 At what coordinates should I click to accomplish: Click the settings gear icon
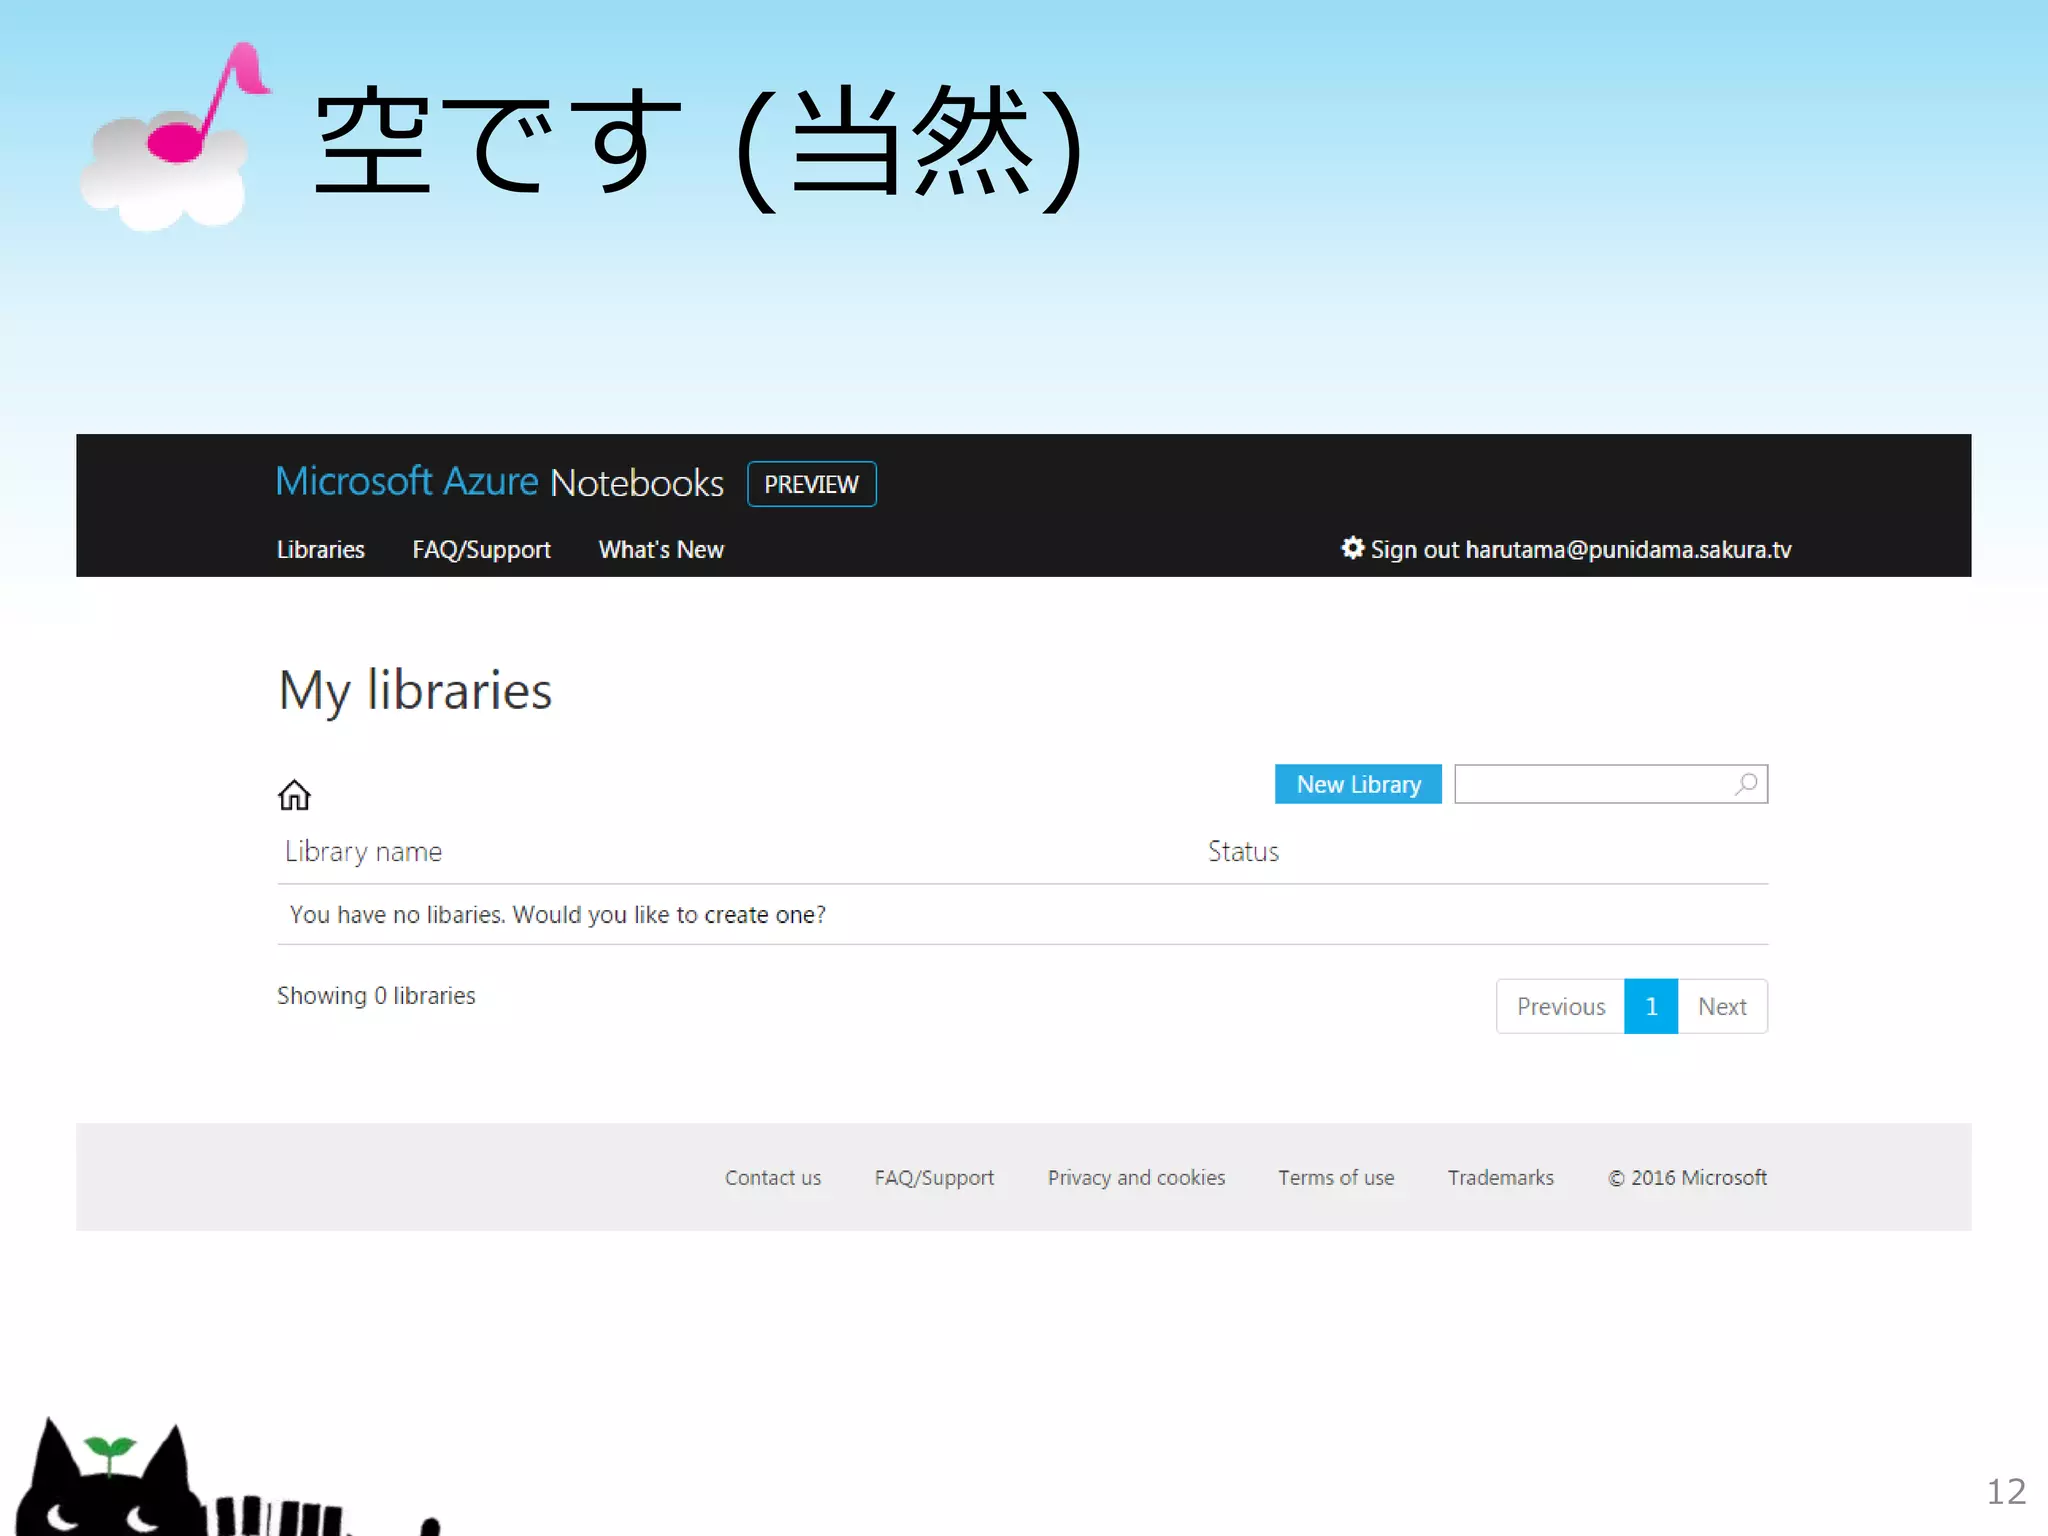(x=1352, y=548)
